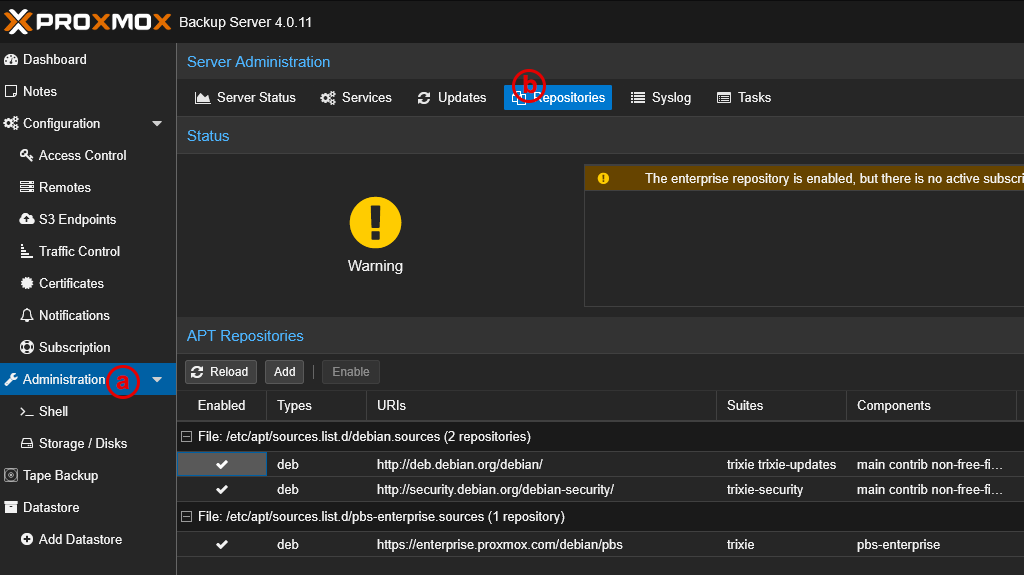Switch to the Syslog tab

coord(661,98)
